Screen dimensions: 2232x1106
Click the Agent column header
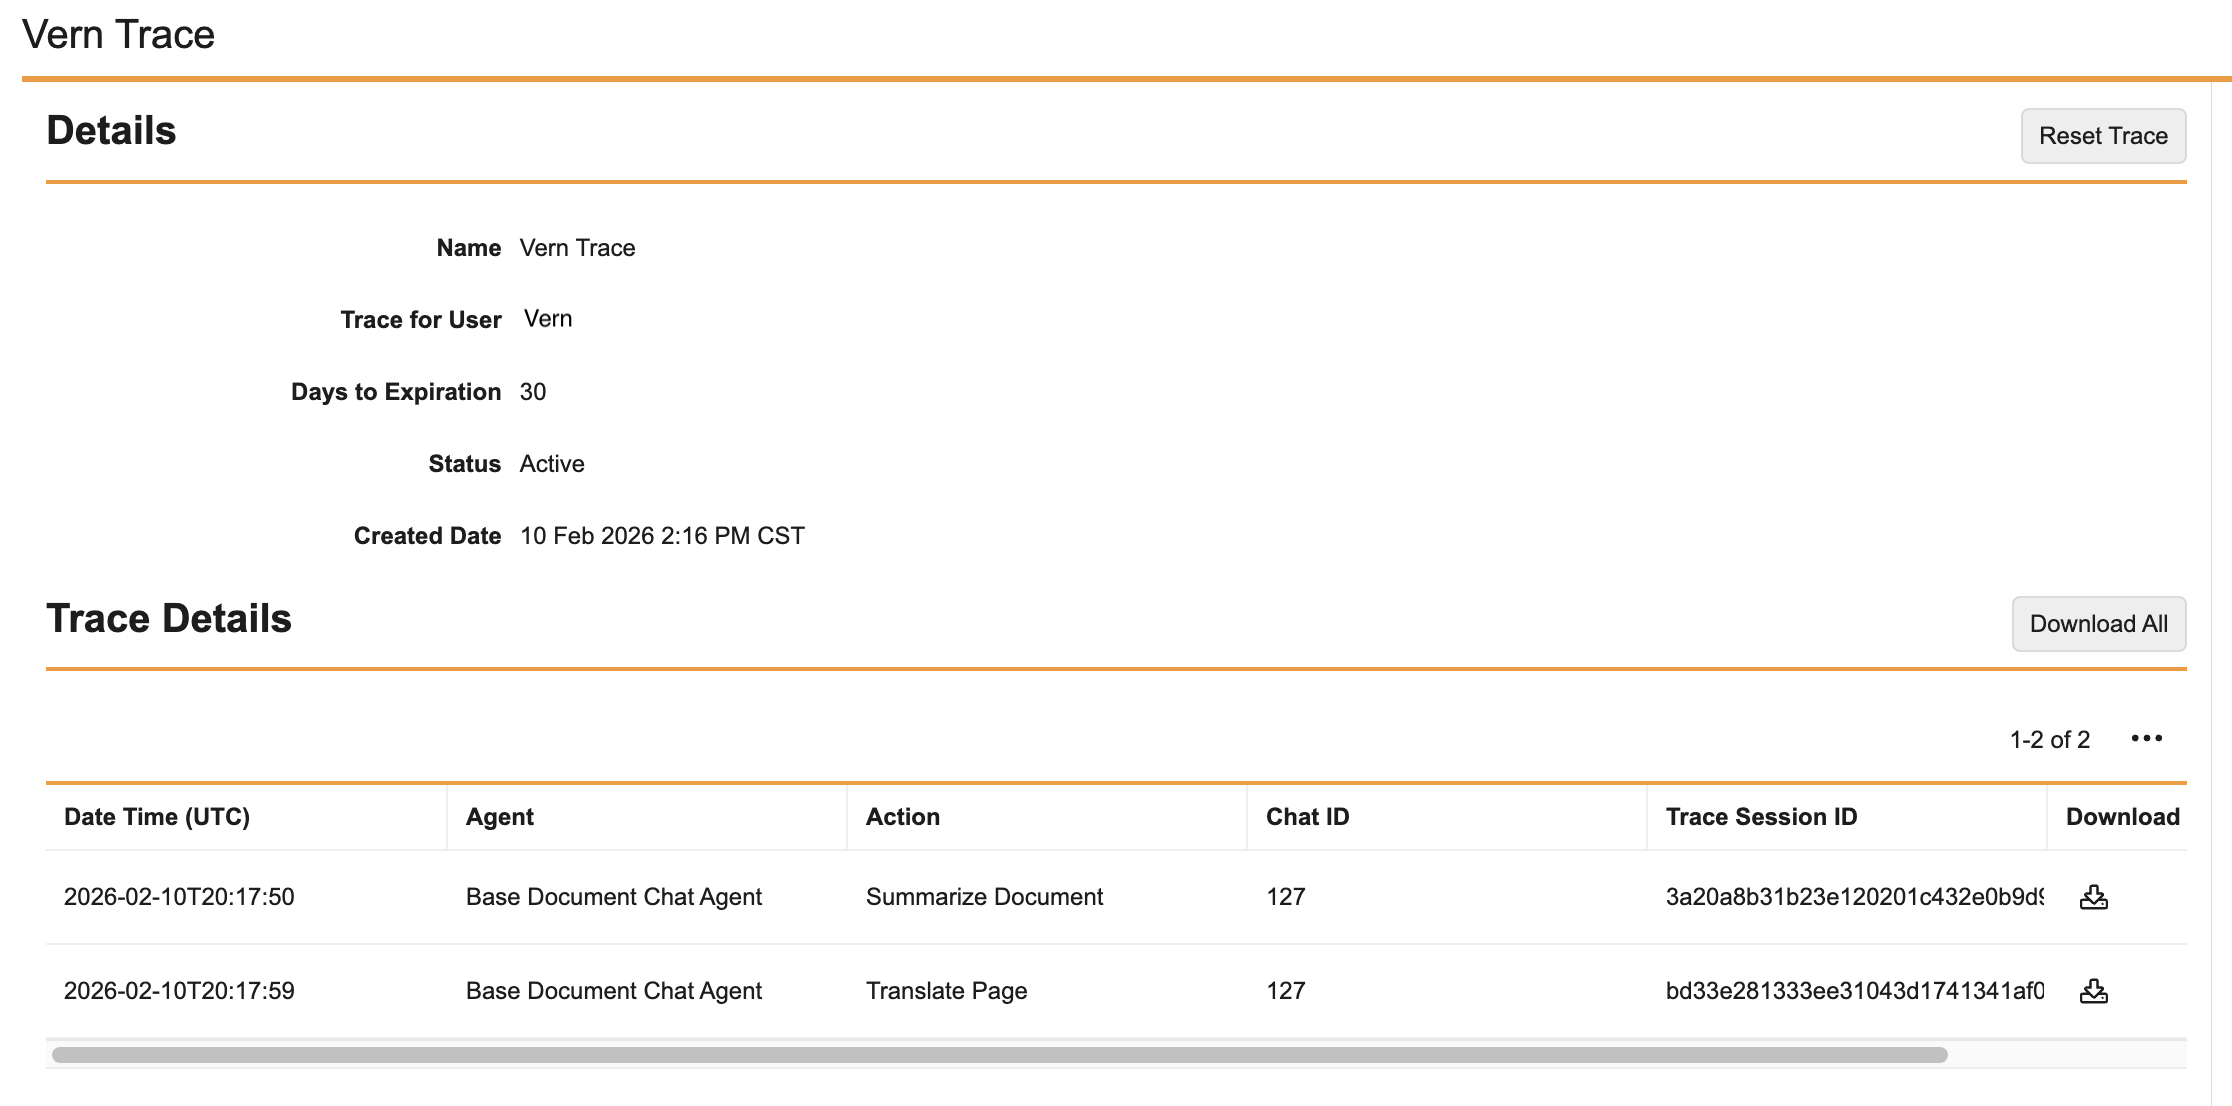(x=500, y=817)
